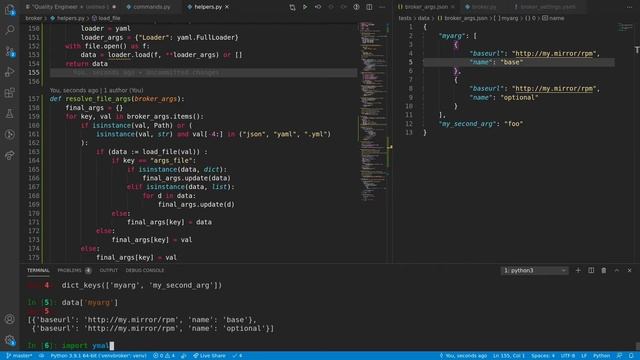Close the broker_args.json tab
This screenshot has width=640, height=360.
[453, 7]
